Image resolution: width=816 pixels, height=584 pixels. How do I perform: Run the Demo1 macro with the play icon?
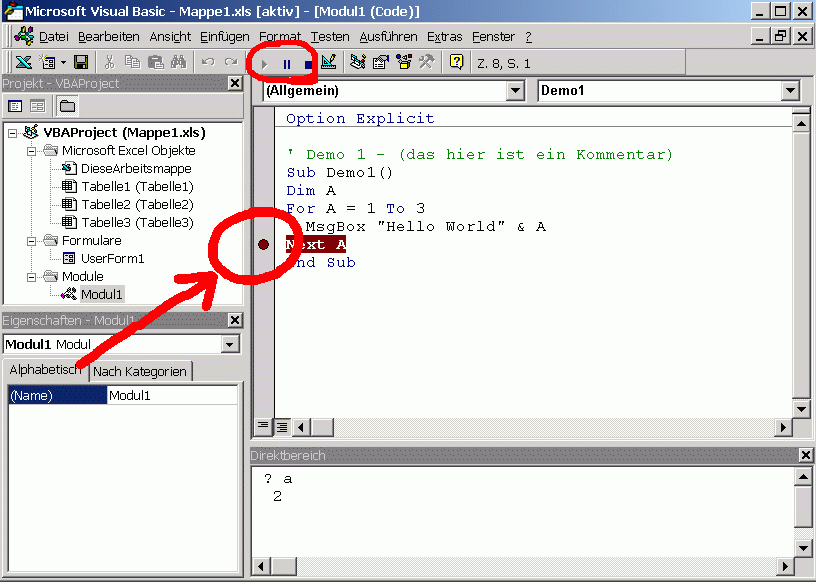tap(264, 62)
